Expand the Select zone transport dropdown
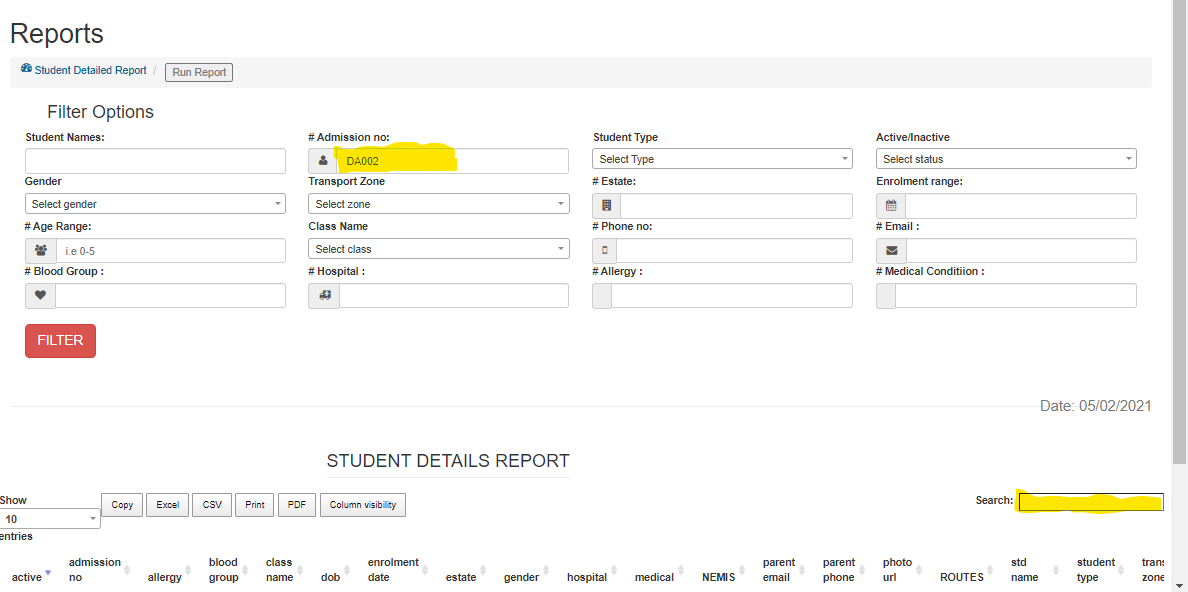Screen dimensions: 1188x592 pyautogui.click(x=438, y=204)
